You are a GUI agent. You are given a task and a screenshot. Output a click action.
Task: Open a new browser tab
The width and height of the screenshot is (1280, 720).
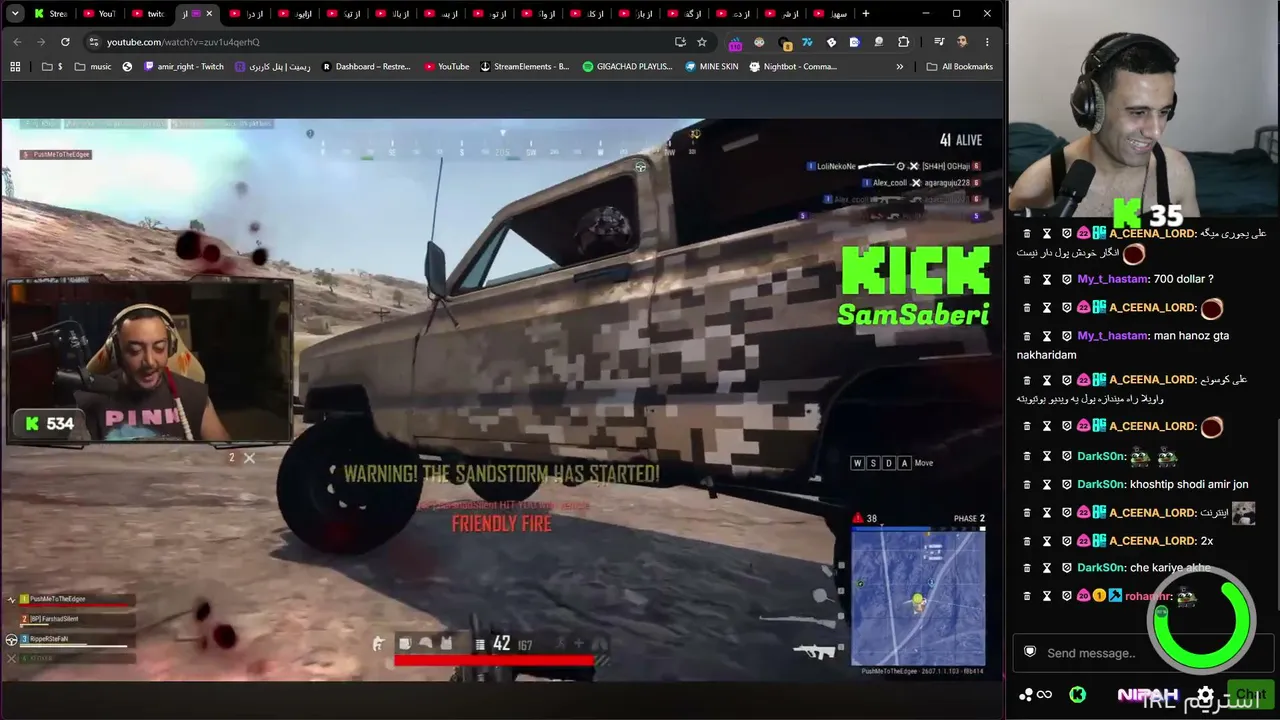tap(866, 14)
